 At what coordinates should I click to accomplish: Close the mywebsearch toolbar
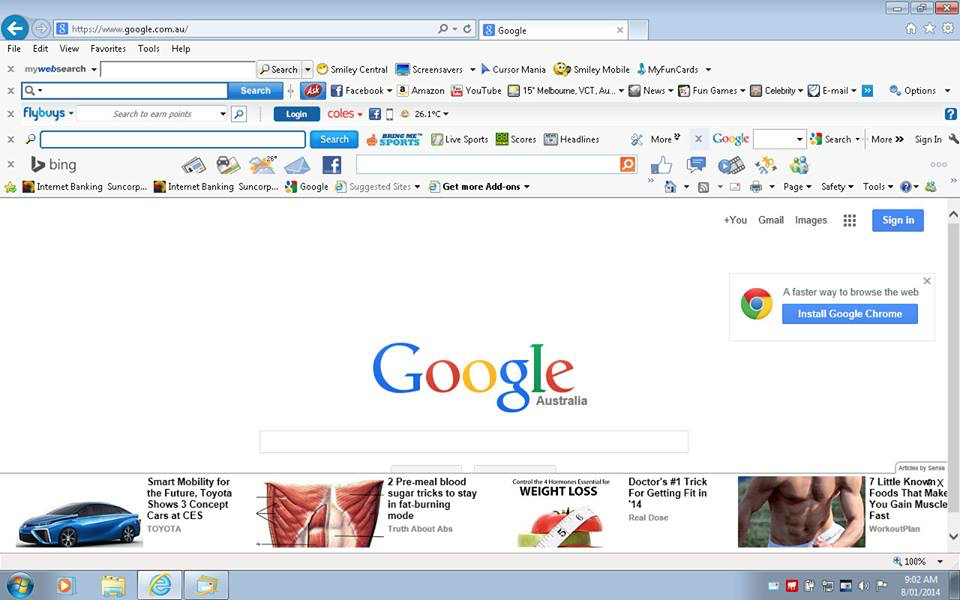[x=10, y=69]
